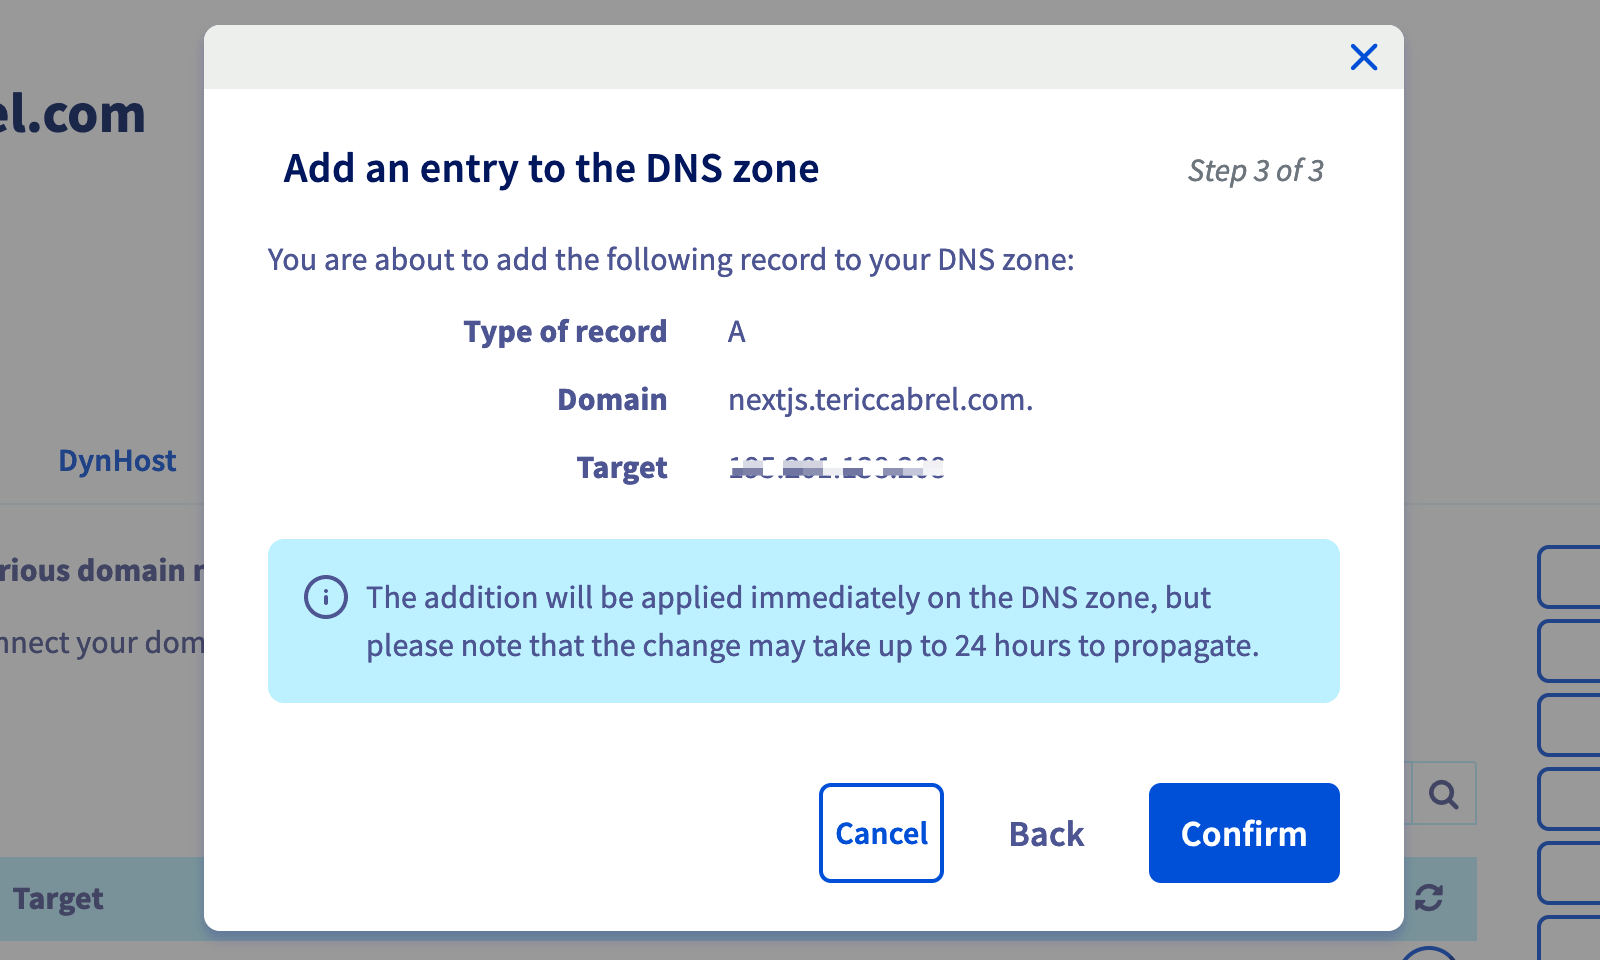The width and height of the screenshot is (1600, 960).
Task: Close the DNS entry dialog with X
Action: (x=1364, y=57)
